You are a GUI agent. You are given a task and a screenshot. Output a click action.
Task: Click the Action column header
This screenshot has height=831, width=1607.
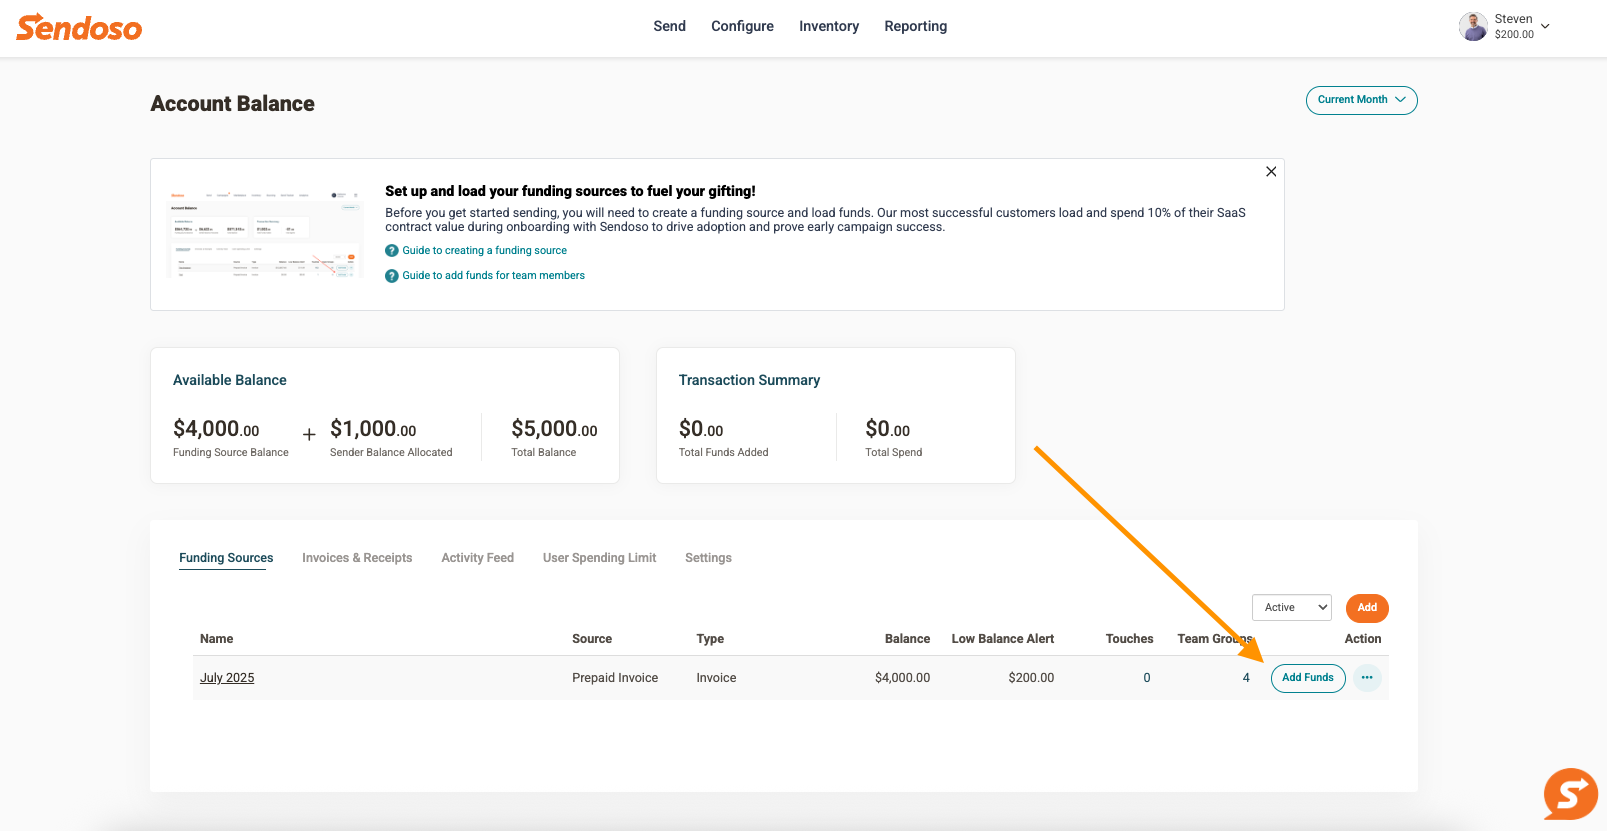tap(1363, 639)
